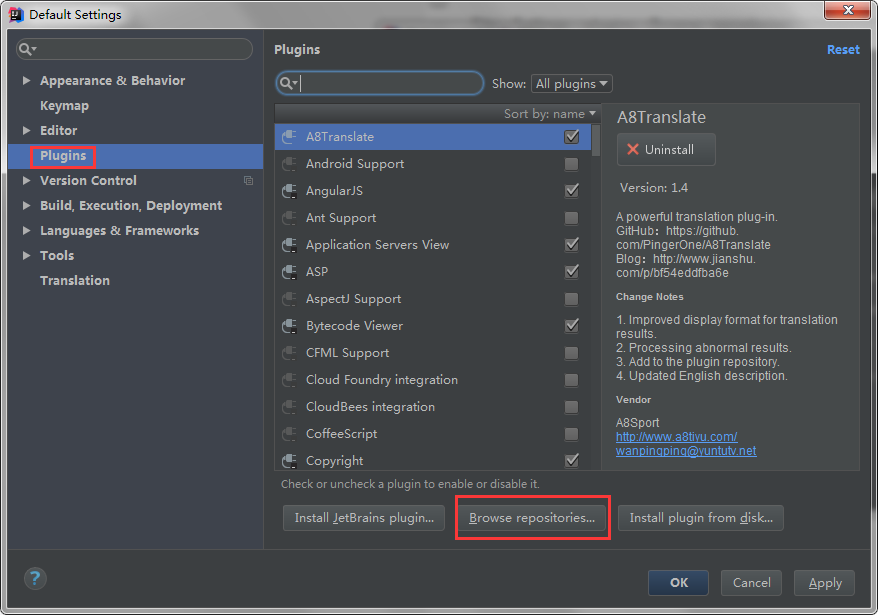Click inside the plugins search field

click(x=380, y=83)
